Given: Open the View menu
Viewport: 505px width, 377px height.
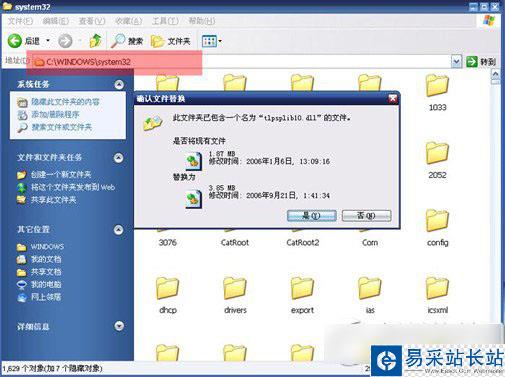Looking at the screenshot, I should tap(92, 21).
